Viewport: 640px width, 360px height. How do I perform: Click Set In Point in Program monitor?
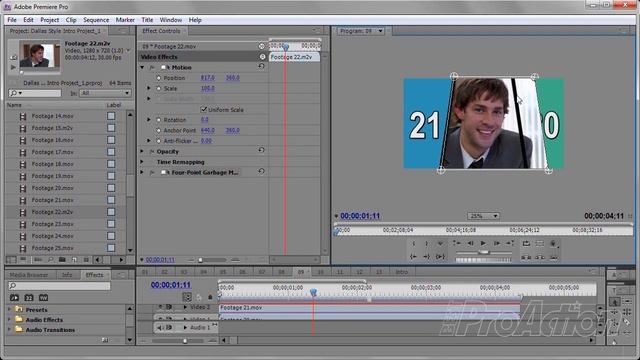[413, 243]
